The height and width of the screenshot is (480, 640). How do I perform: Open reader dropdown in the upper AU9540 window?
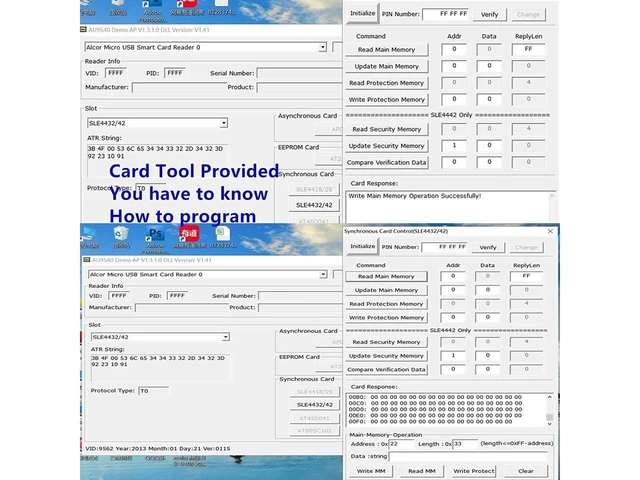click(x=322, y=47)
